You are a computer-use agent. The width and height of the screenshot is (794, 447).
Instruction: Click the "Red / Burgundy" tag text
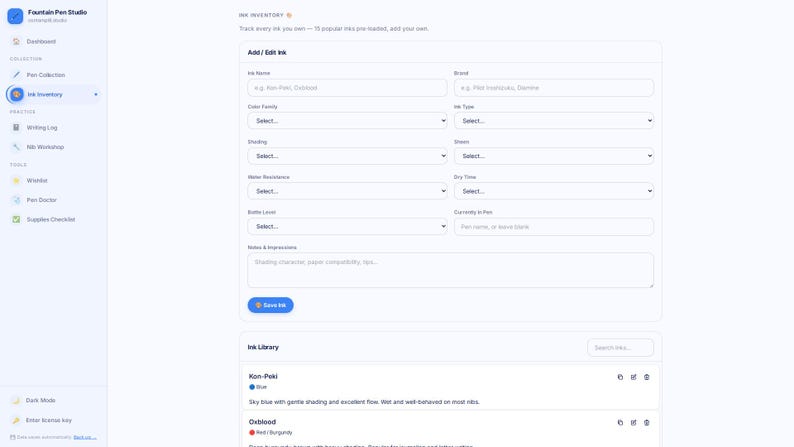coord(274,433)
